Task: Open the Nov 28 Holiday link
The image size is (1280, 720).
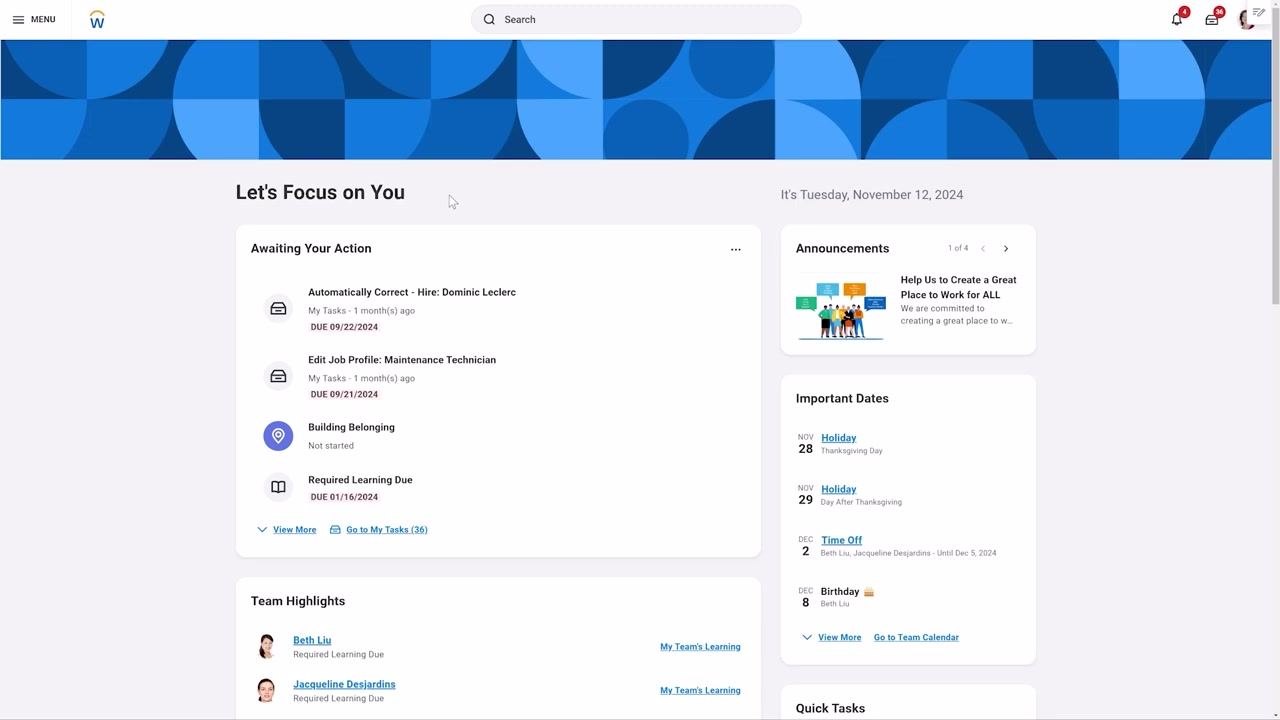Action: pyautogui.click(x=838, y=438)
